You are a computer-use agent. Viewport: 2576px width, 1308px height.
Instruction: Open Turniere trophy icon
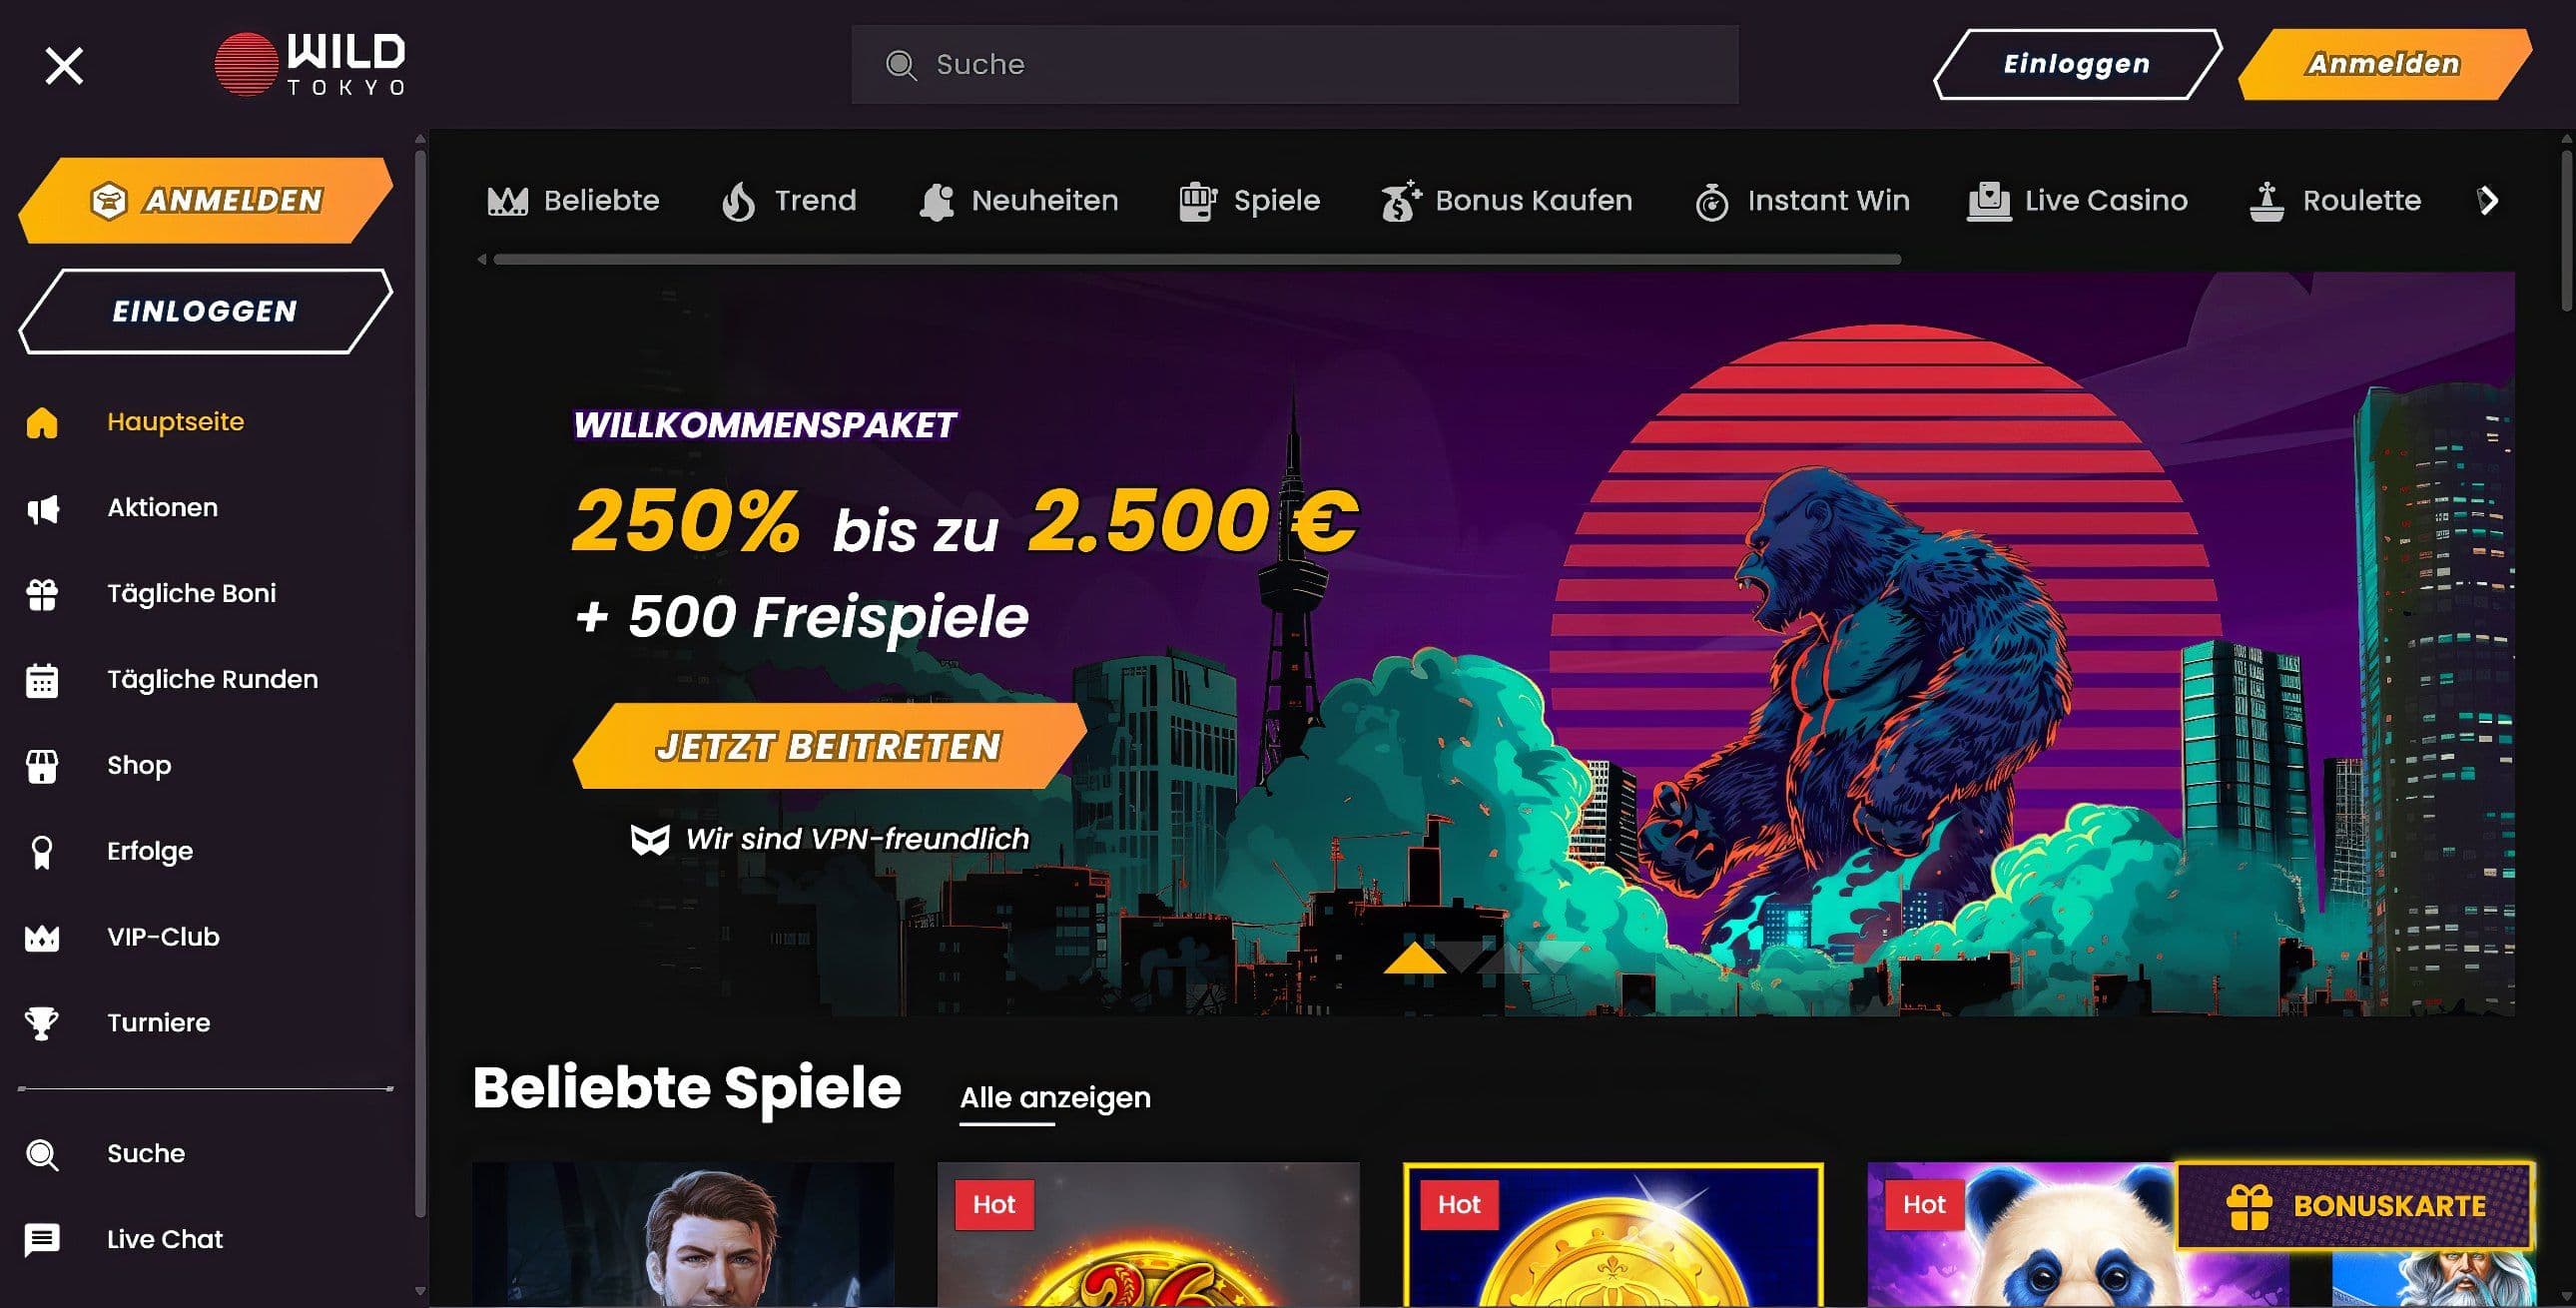coord(42,1024)
